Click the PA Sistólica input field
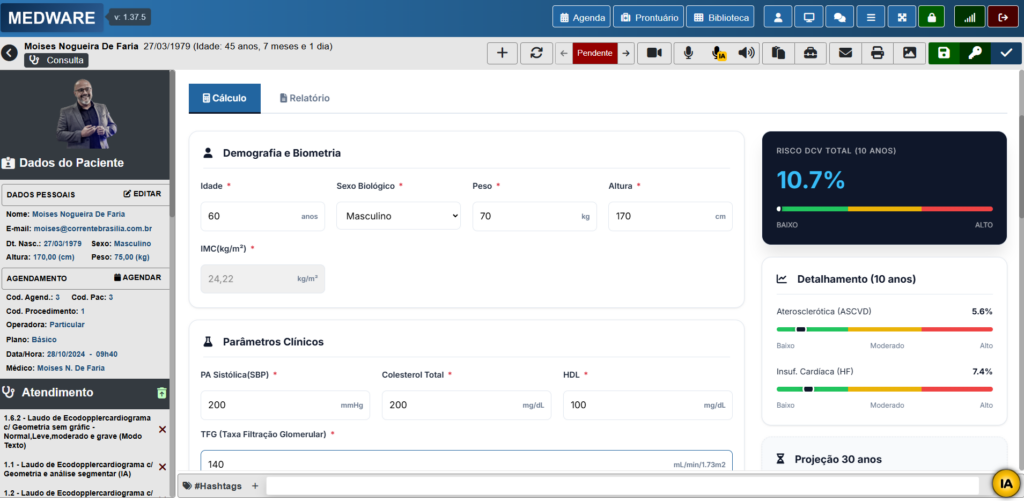 click(284, 405)
